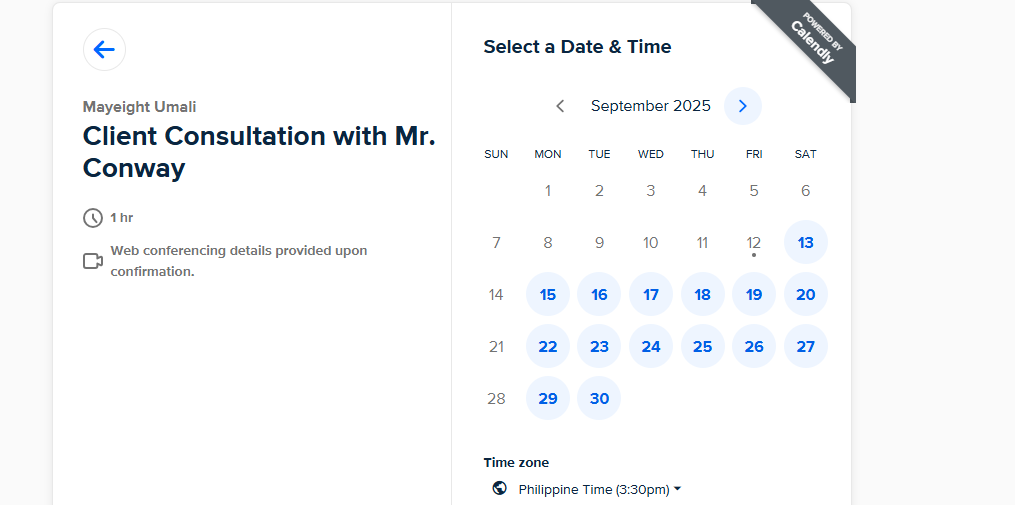
Task: Select Wednesday the 17th
Action: coord(651,295)
